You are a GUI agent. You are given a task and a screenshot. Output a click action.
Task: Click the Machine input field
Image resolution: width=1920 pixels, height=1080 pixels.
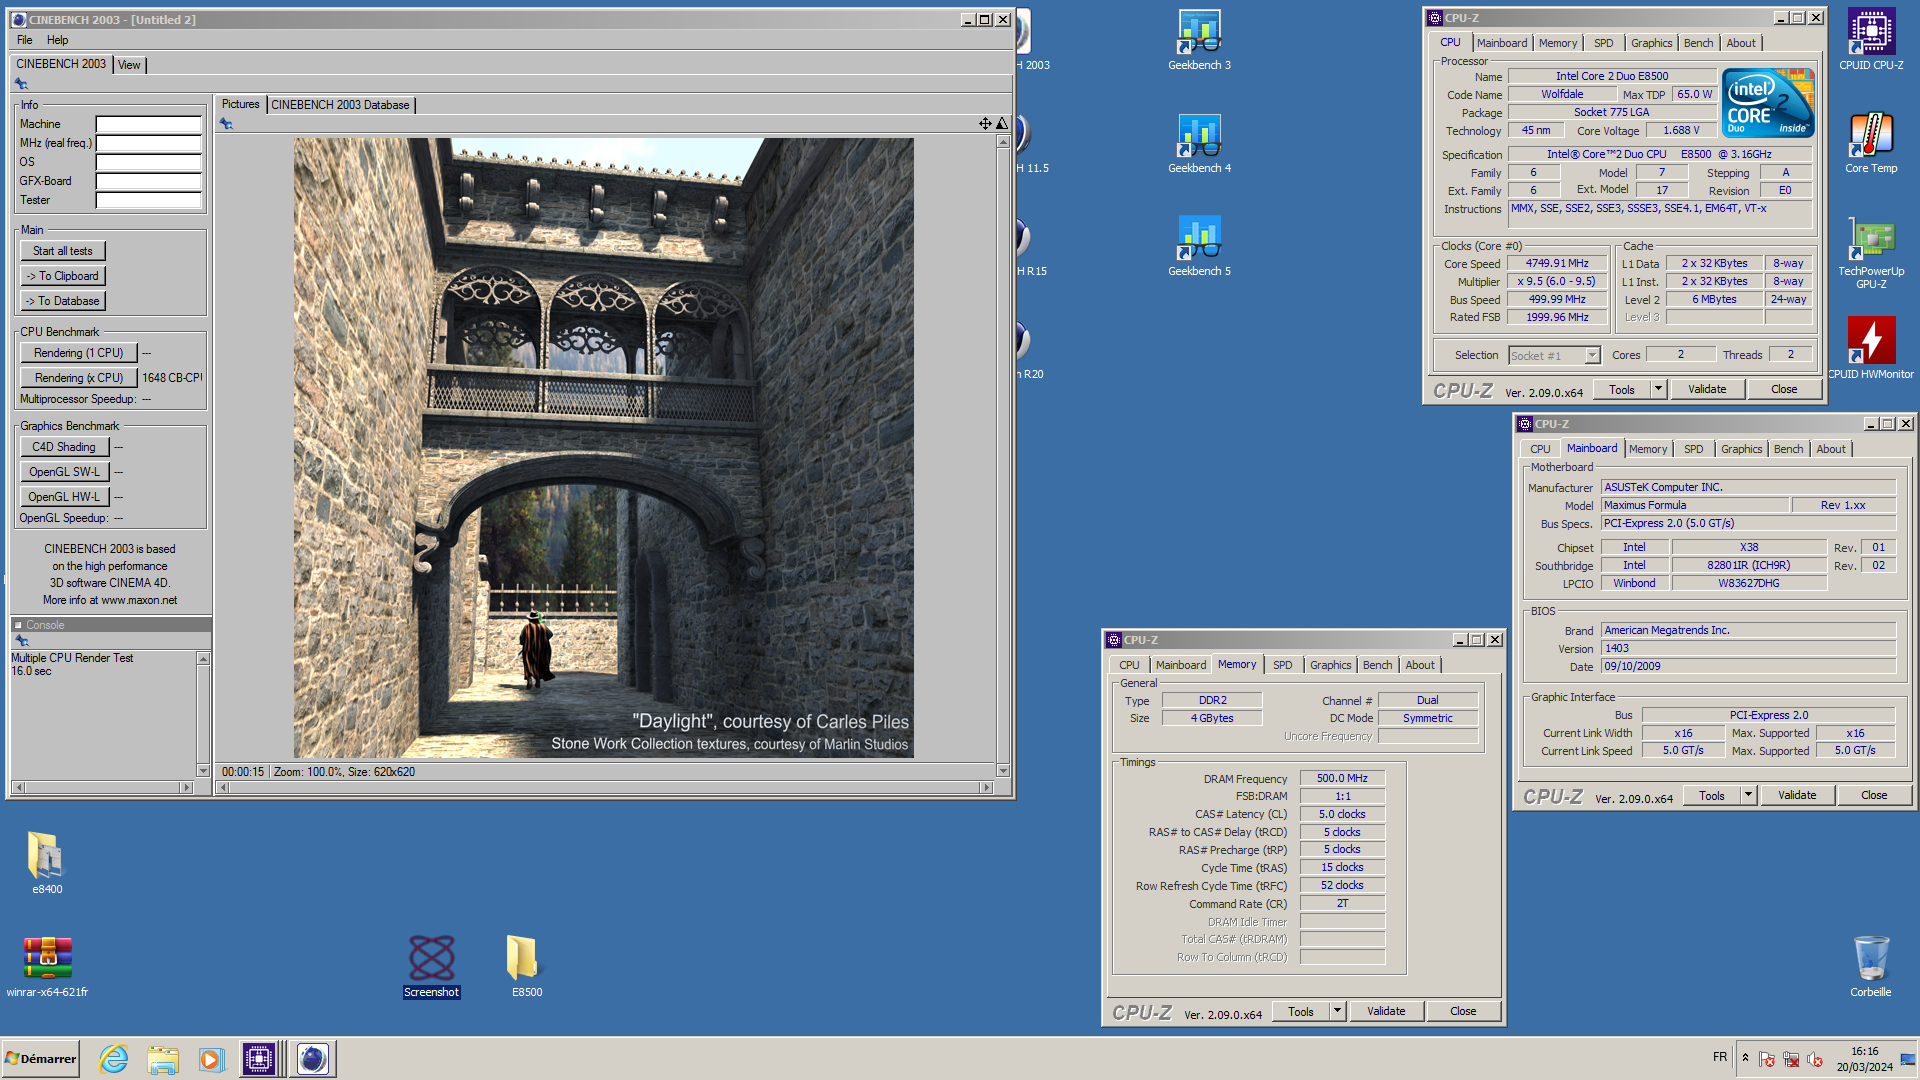[x=148, y=124]
